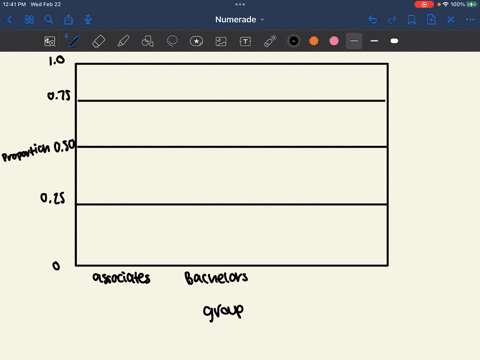Open the Elements sticker tool
480x360 pixels.
tap(196, 41)
